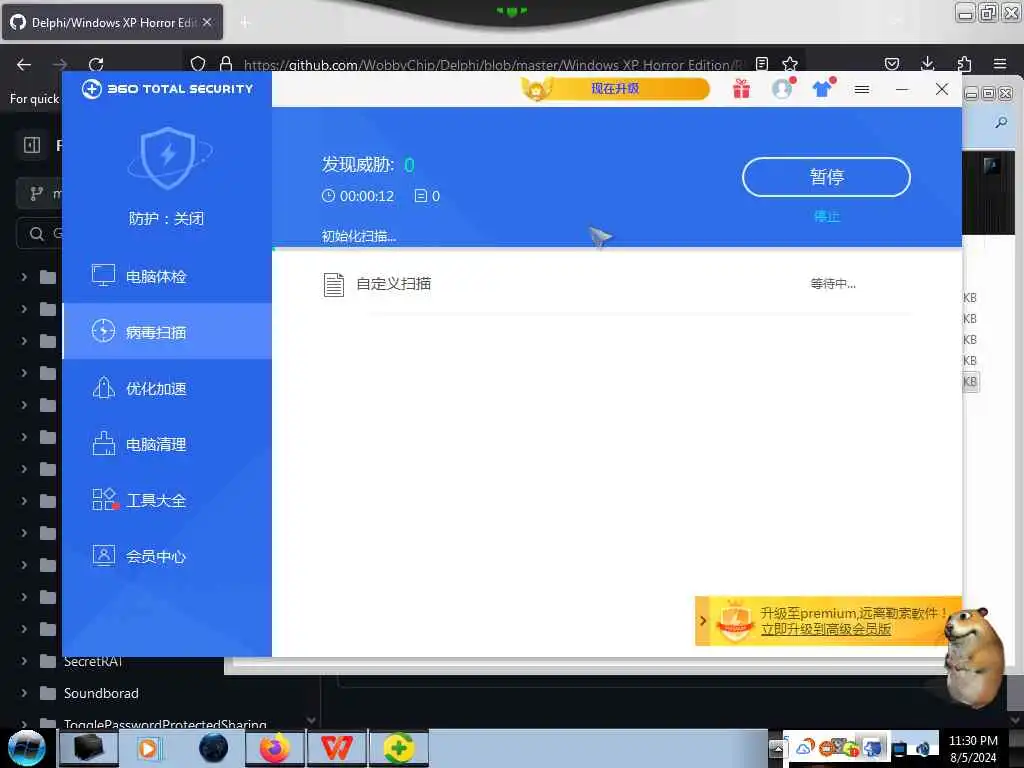The width and height of the screenshot is (1024, 768).
Task: Bookmark this page with star icon
Action: [x=790, y=64]
